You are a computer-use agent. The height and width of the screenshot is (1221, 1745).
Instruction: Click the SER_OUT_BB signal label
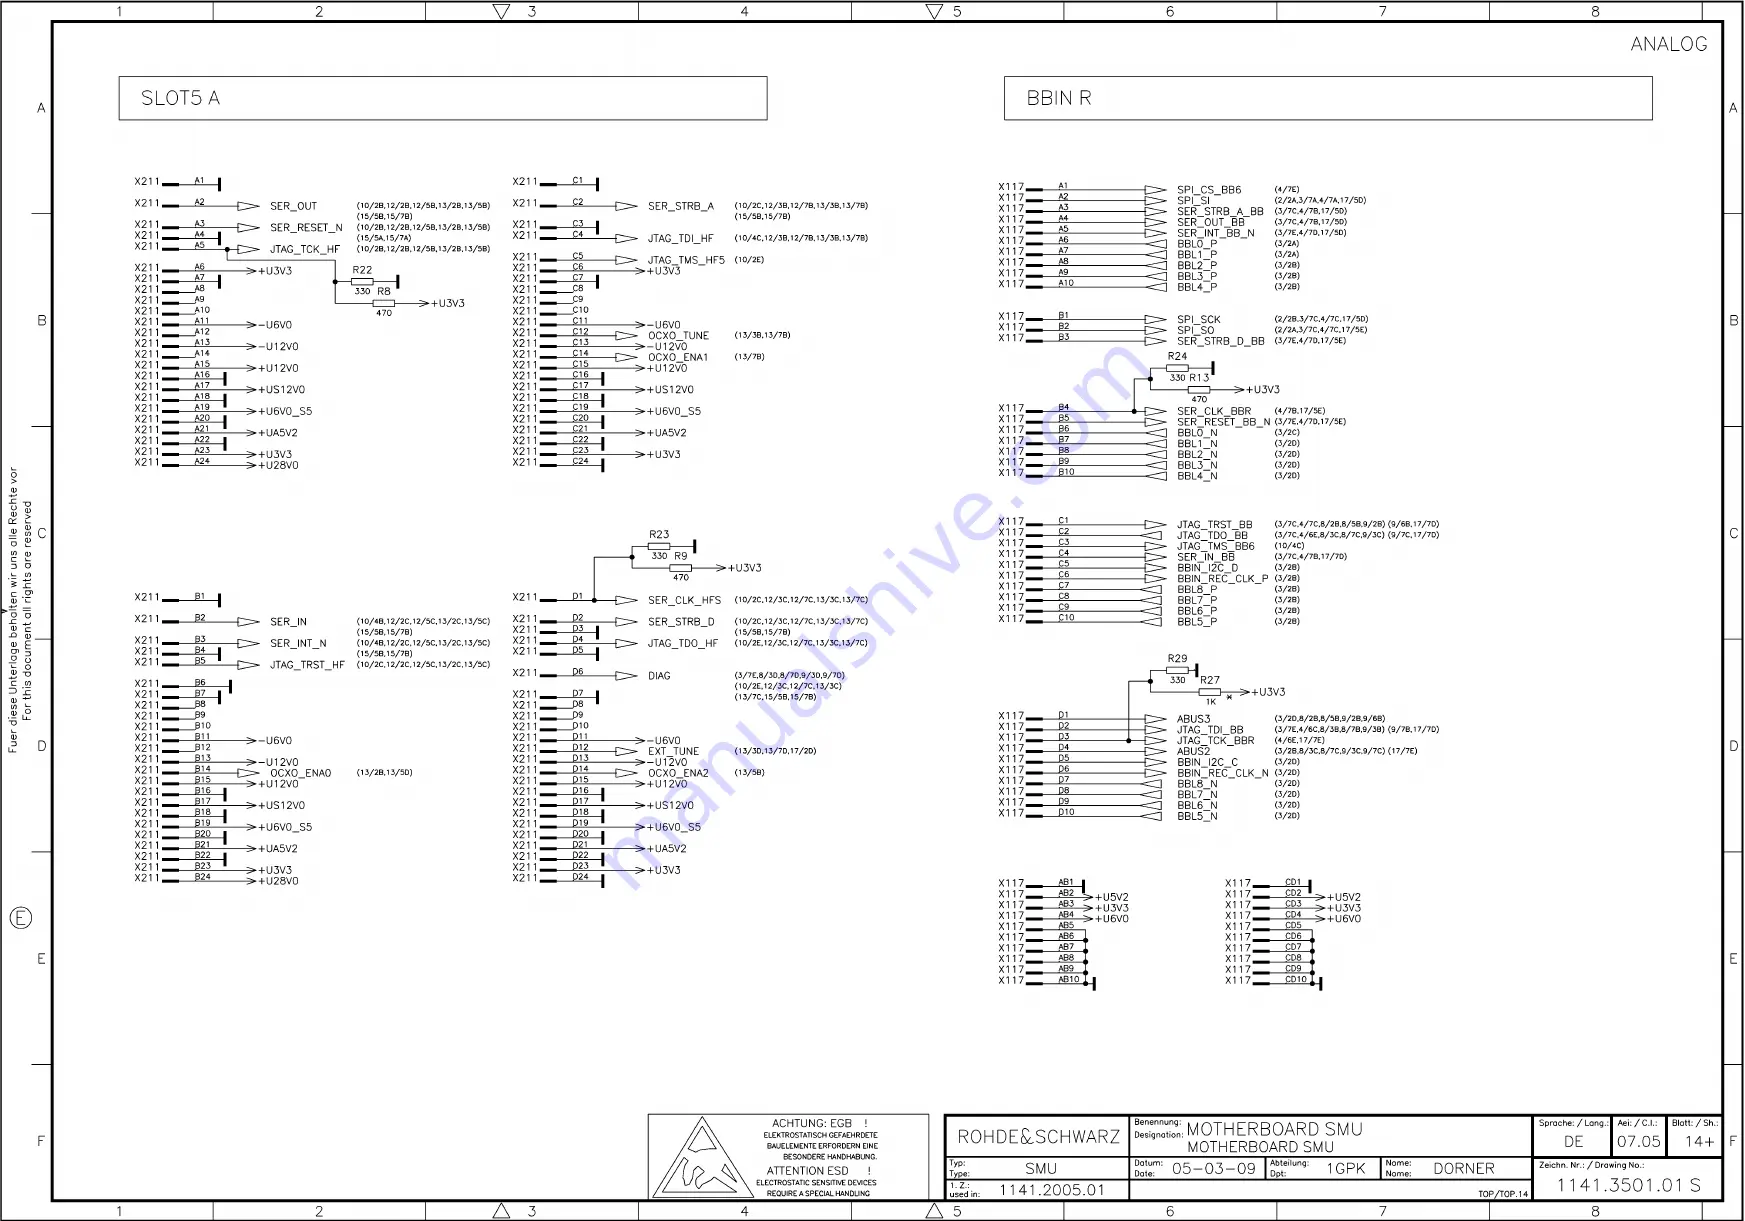(x=1211, y=222)
